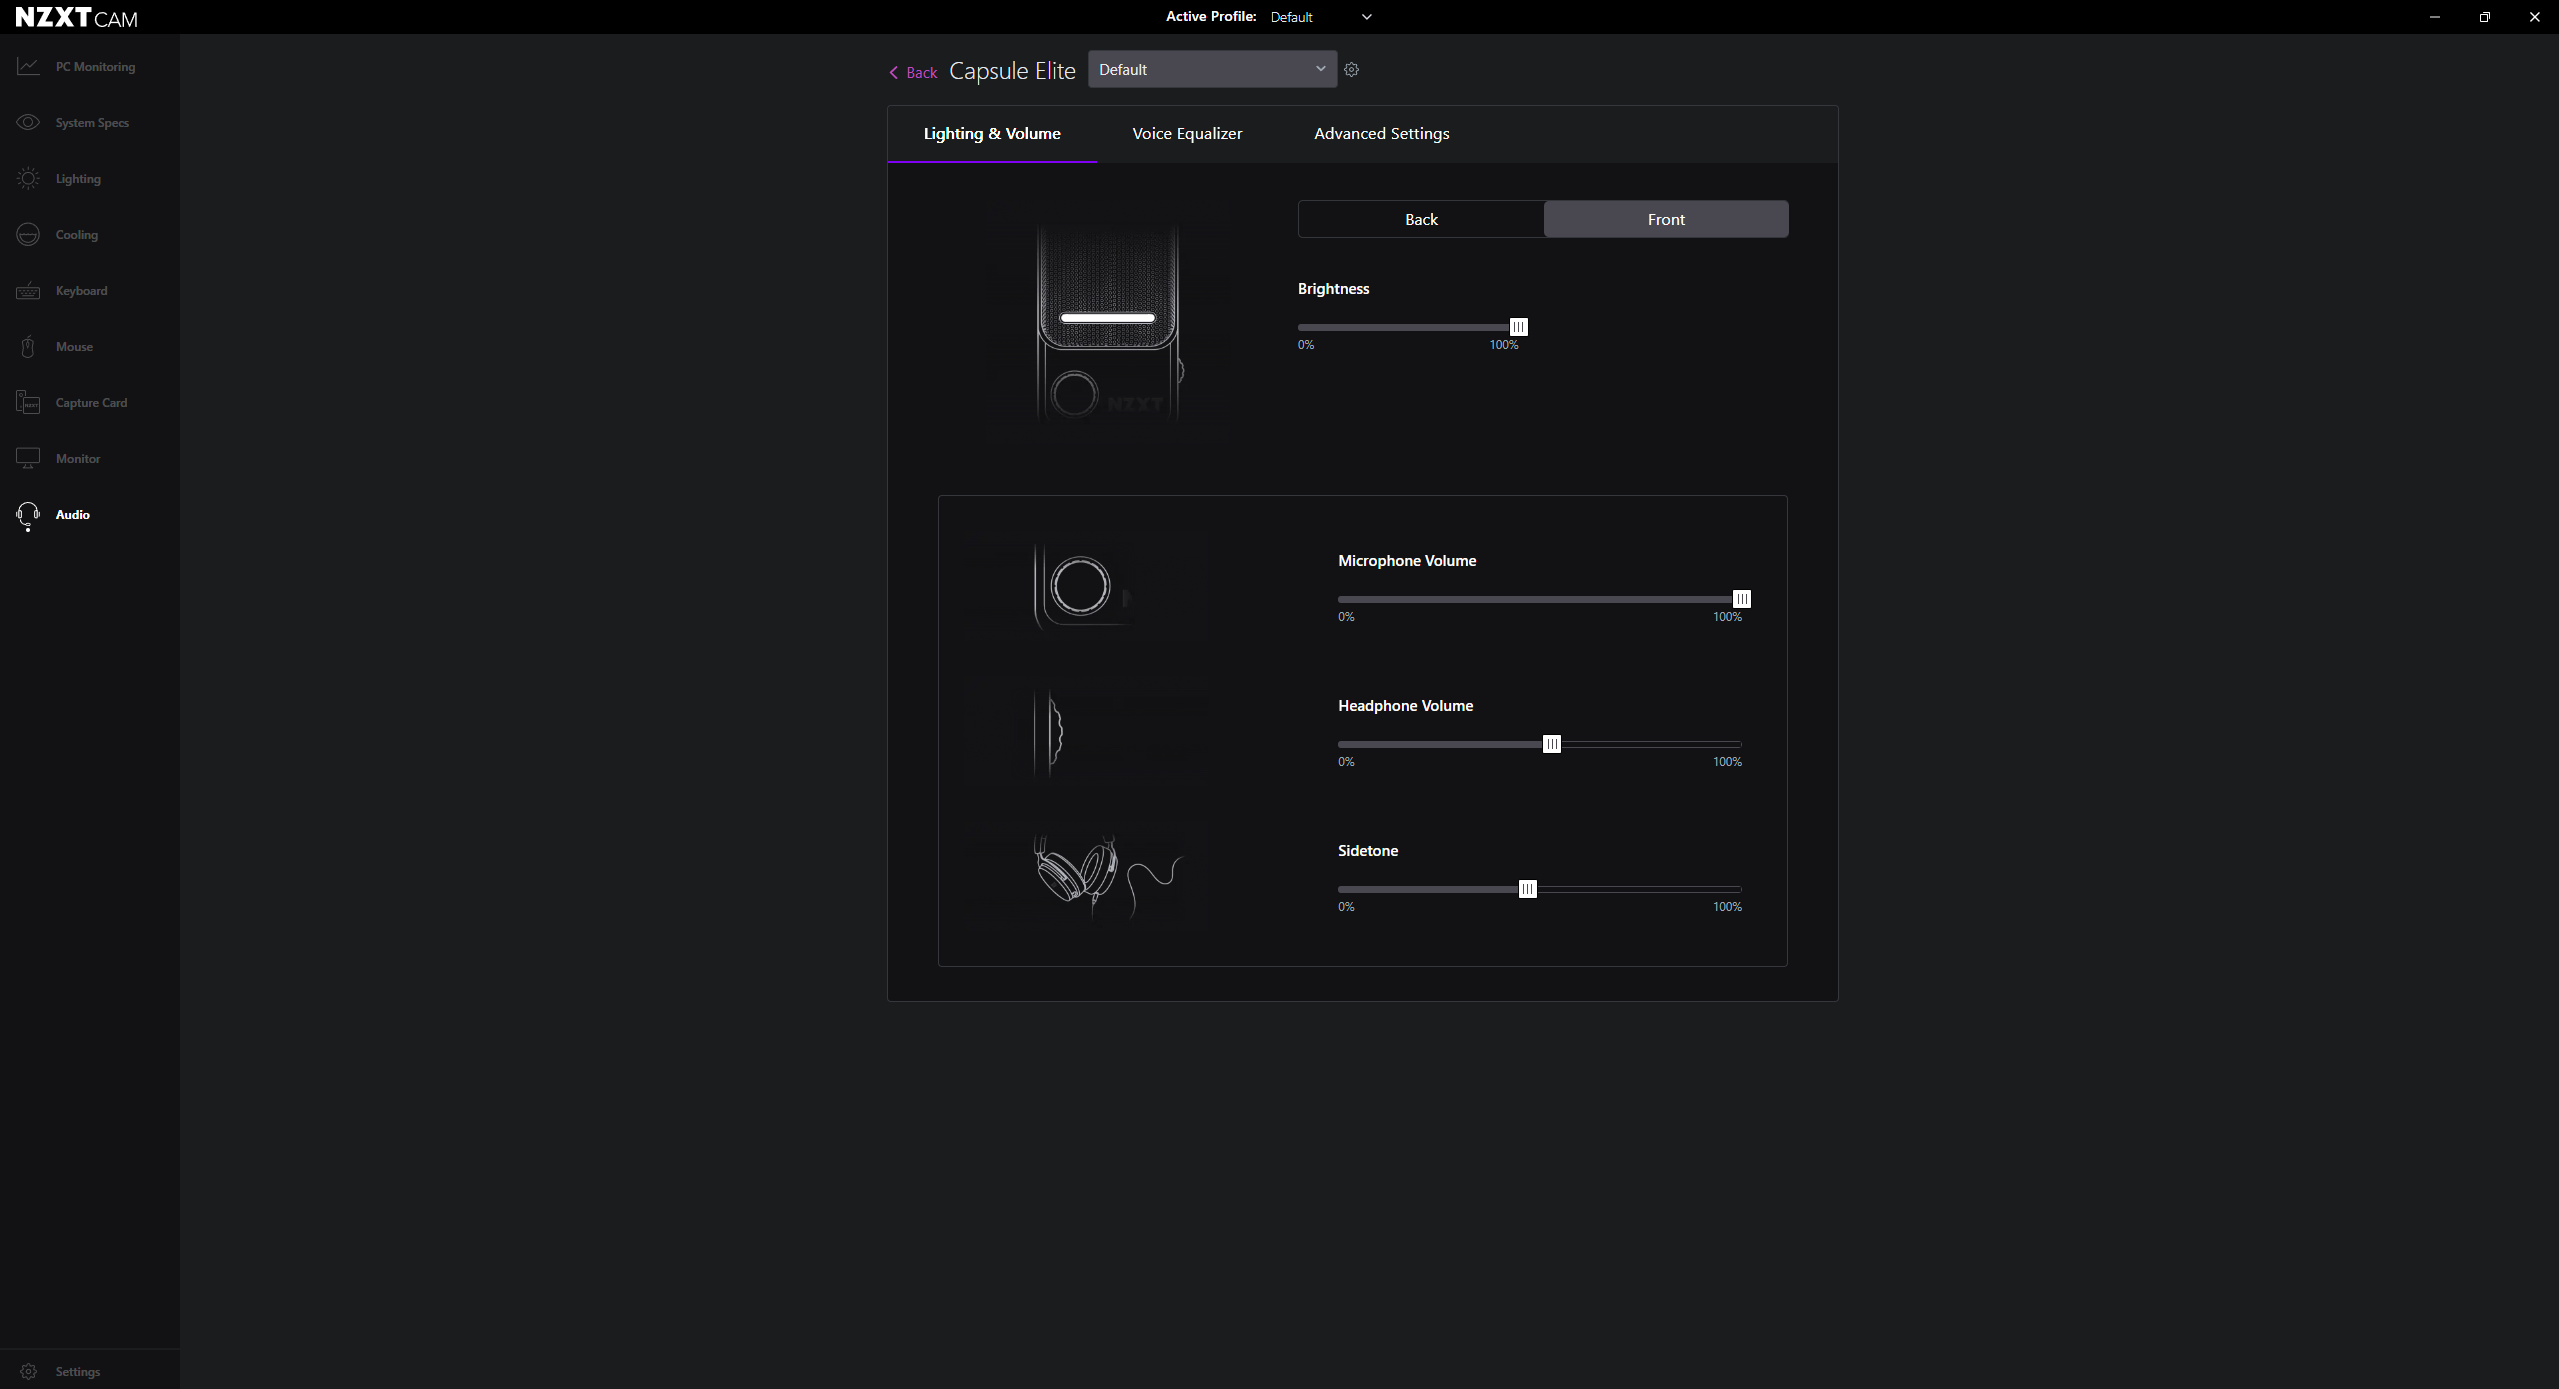Viewport: 2559px width, 1389px height.
Task: Select the Cooling sidebar icon
Action: click(28, 234)
